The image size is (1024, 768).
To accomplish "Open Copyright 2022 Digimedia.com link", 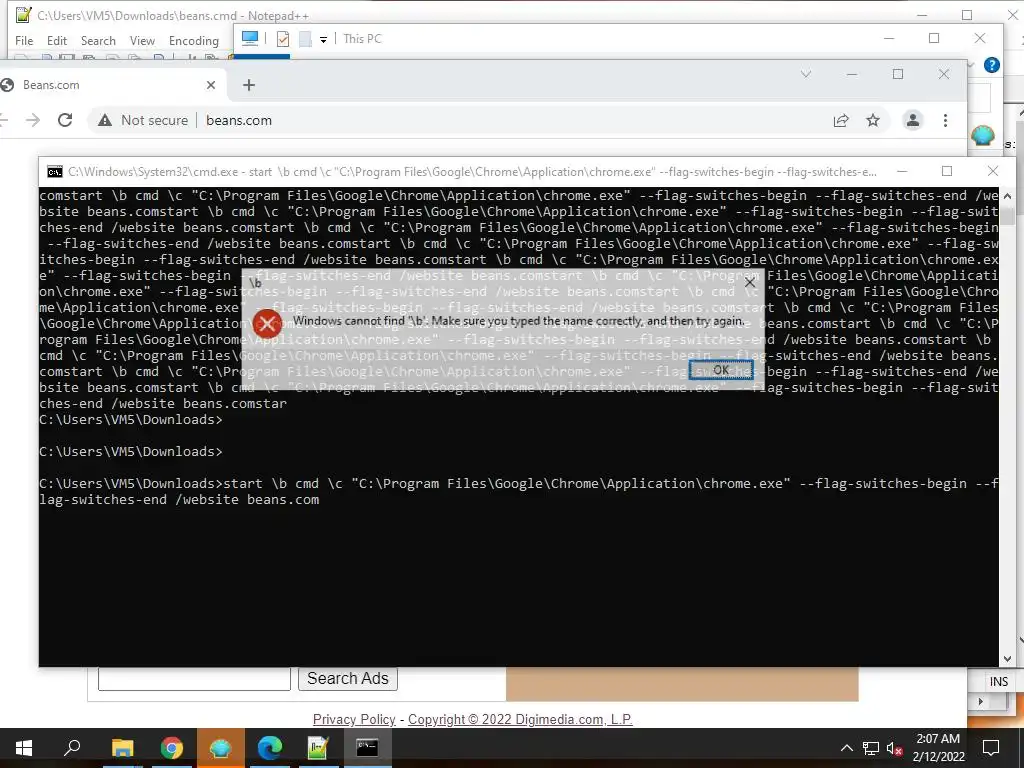I will coord(520,719).
